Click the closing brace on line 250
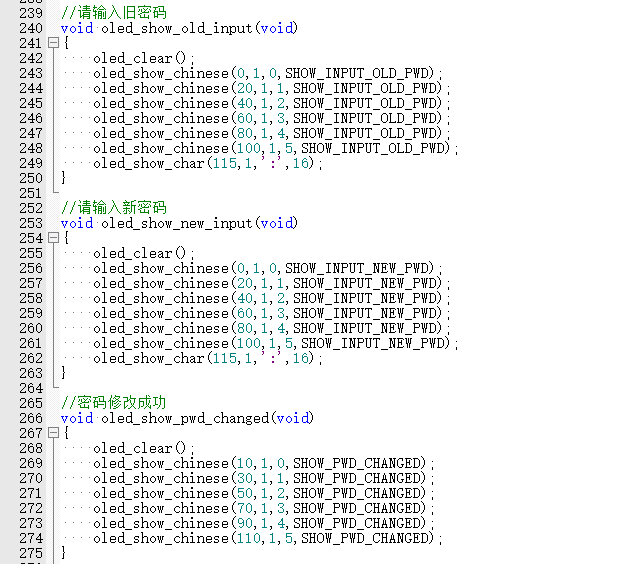Screen dimensions: 636x564 [63, 178]
